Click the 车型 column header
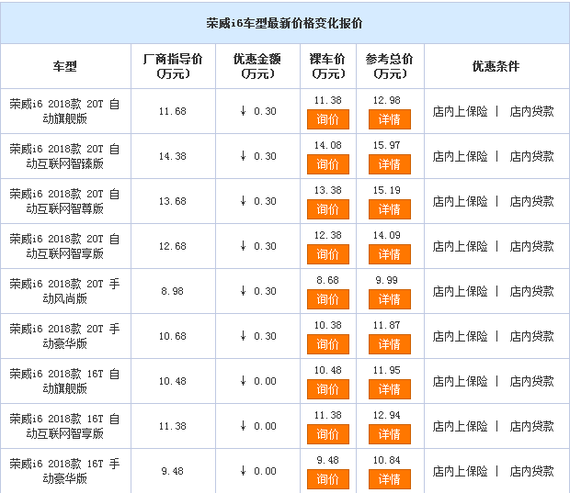 [65, 67]
